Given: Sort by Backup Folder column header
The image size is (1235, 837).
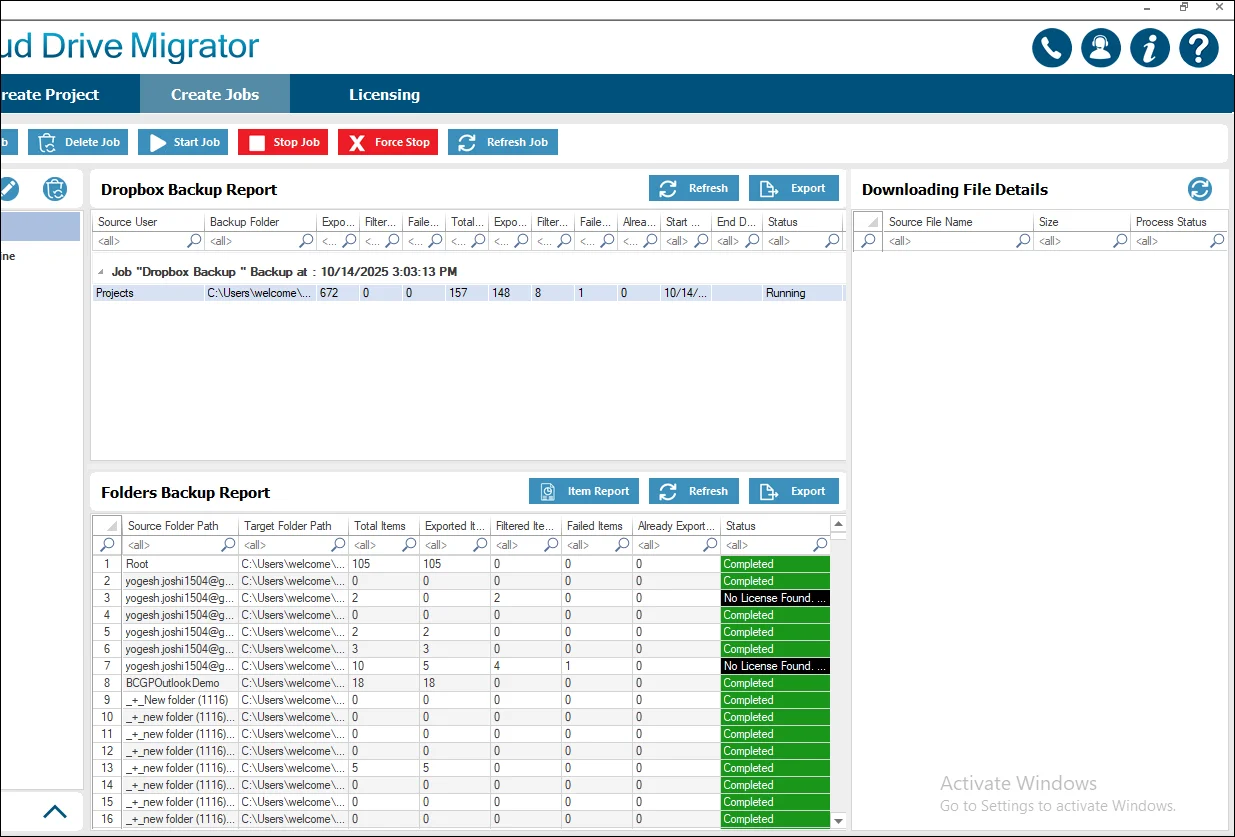Looking at the screenshot, I should [x=260, y=222].
